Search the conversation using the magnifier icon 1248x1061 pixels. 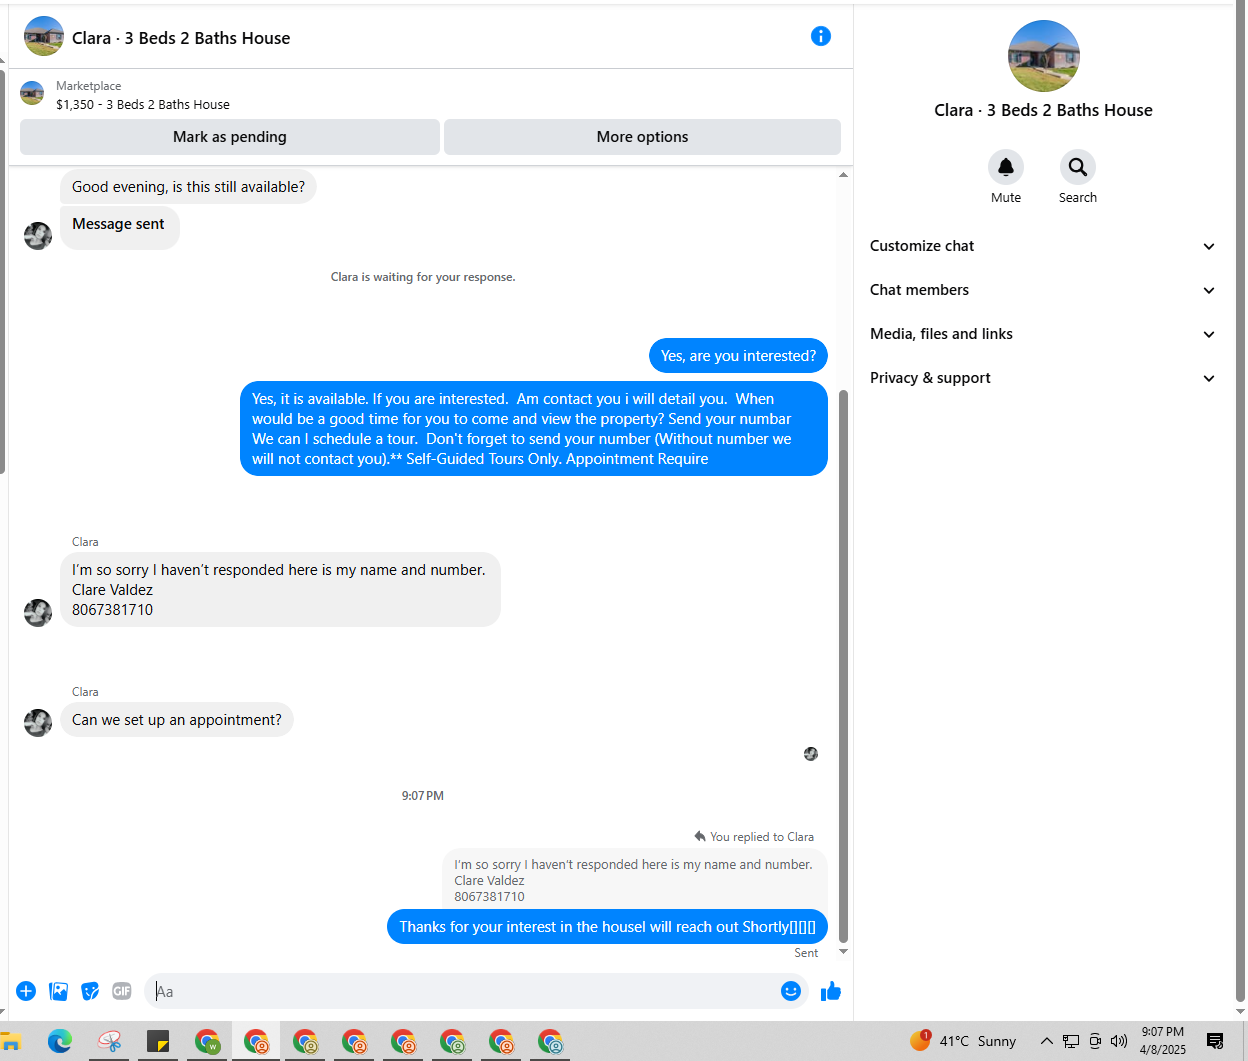coord(1078,167)
